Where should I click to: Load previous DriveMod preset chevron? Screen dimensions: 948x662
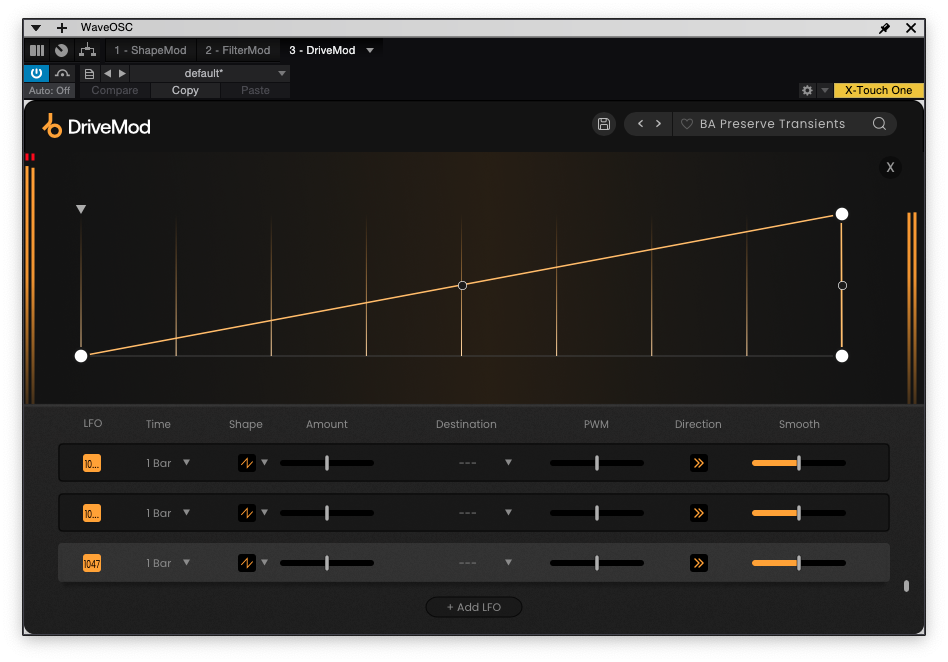[x=640, y=123]
